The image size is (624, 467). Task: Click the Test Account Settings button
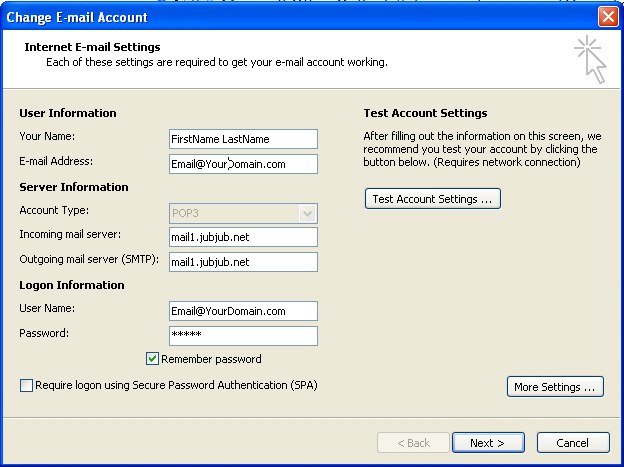(433, 199)
